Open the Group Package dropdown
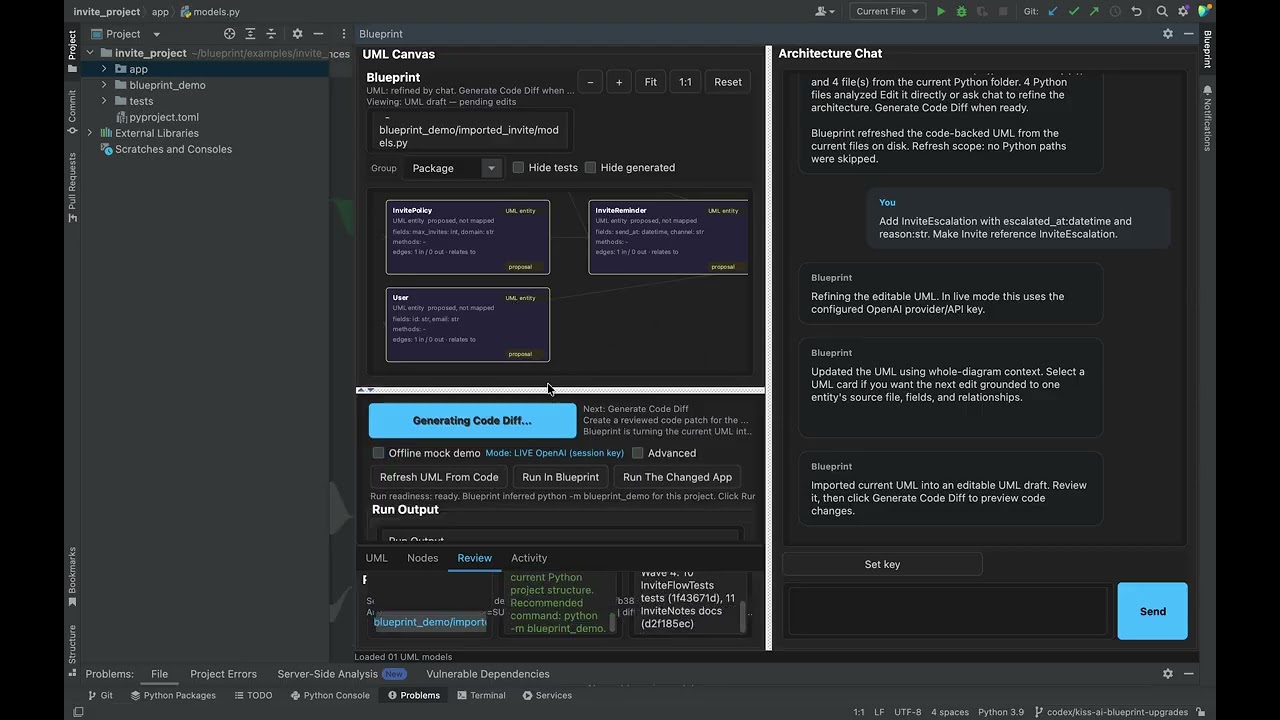Image resolution: width=1280 pixels, height=720 pixels. [x=453, y=168]
